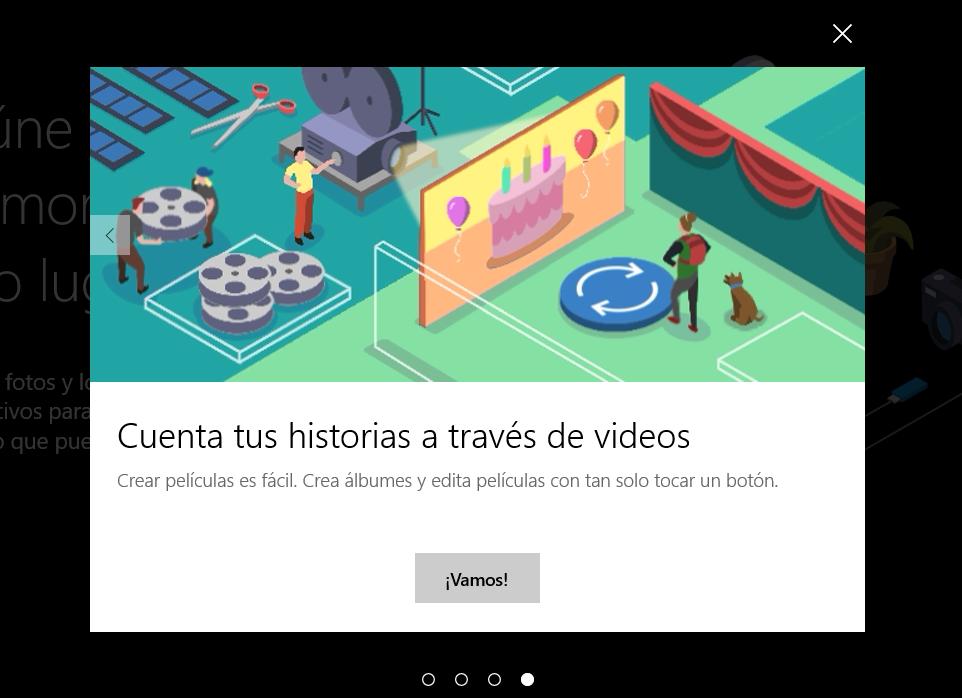Click the heading 'Cuenta tus historias a través de videos'
Image resolution: width=962 pixels, height=698 pixels.
403,436
